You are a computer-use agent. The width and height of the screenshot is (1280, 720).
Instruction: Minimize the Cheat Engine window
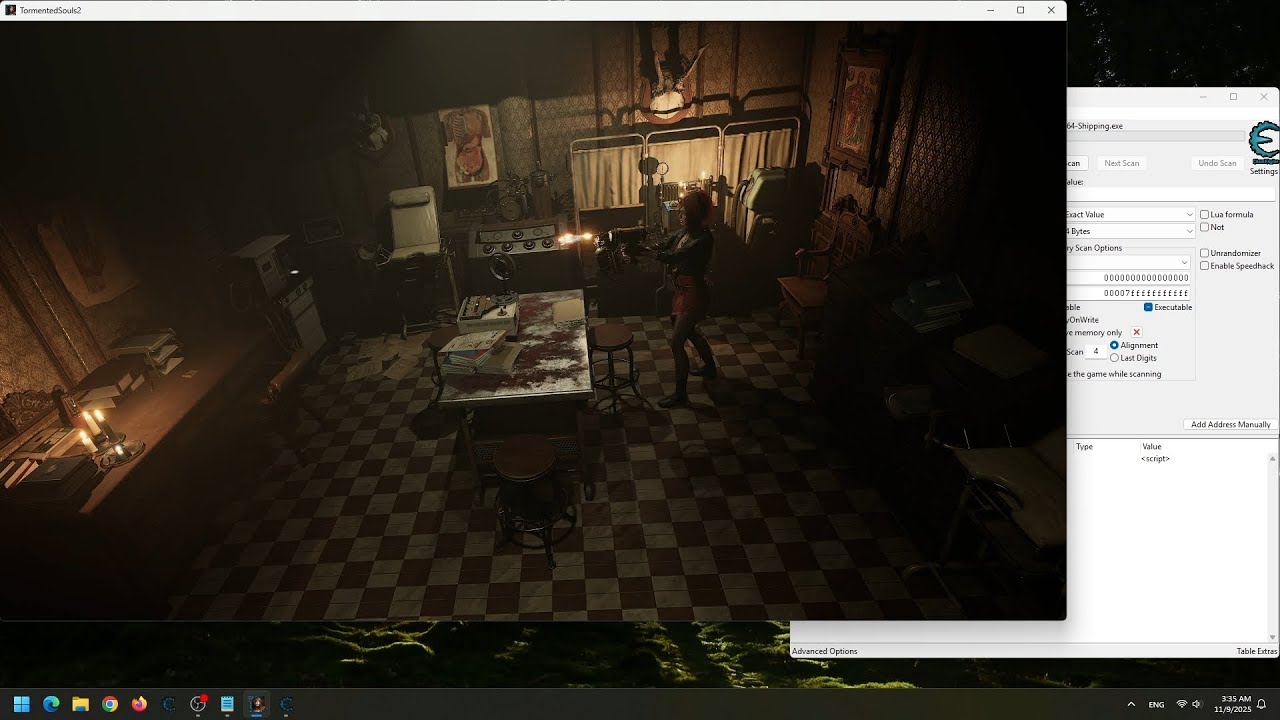pyautogui.click(x=1203, y=97)
